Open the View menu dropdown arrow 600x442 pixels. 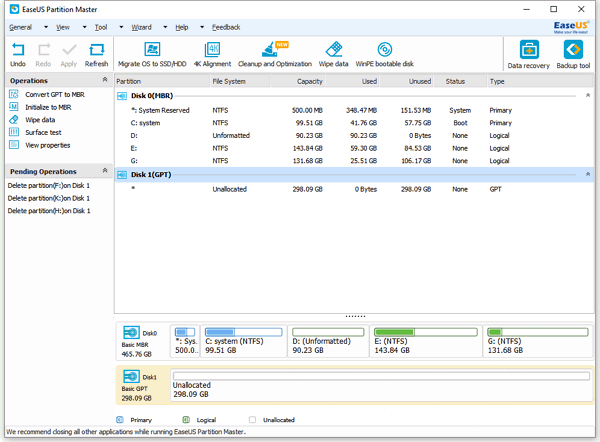(x=85, y=27)
